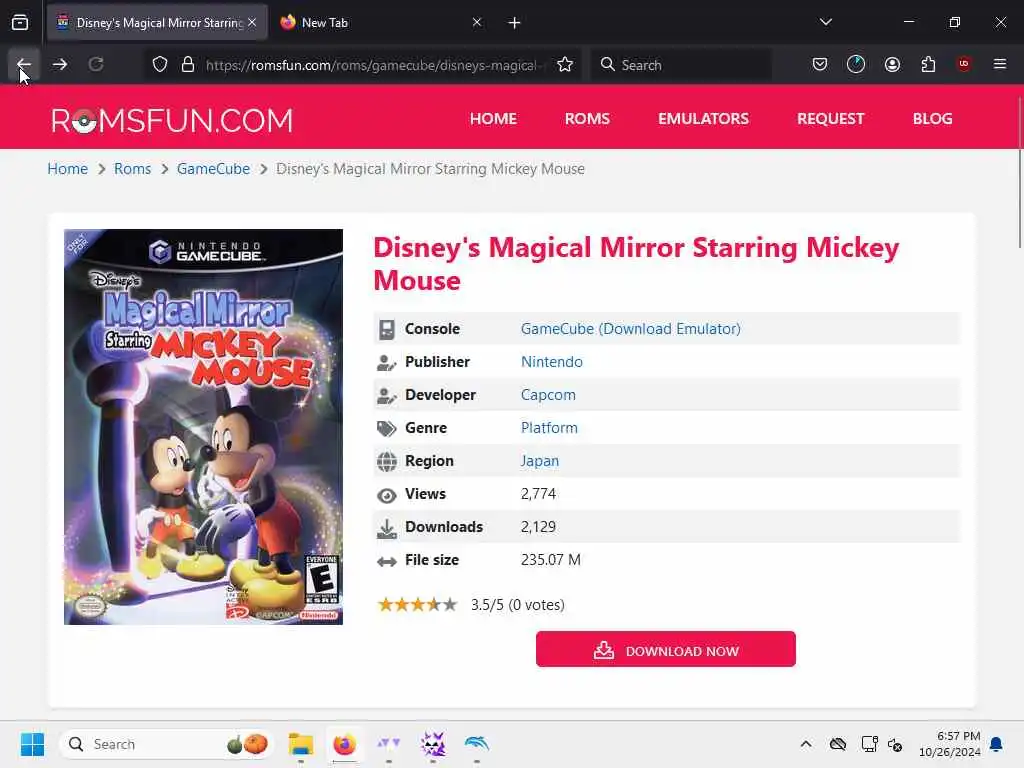Follow the GameCube breadcrumb link

(214, 169)
